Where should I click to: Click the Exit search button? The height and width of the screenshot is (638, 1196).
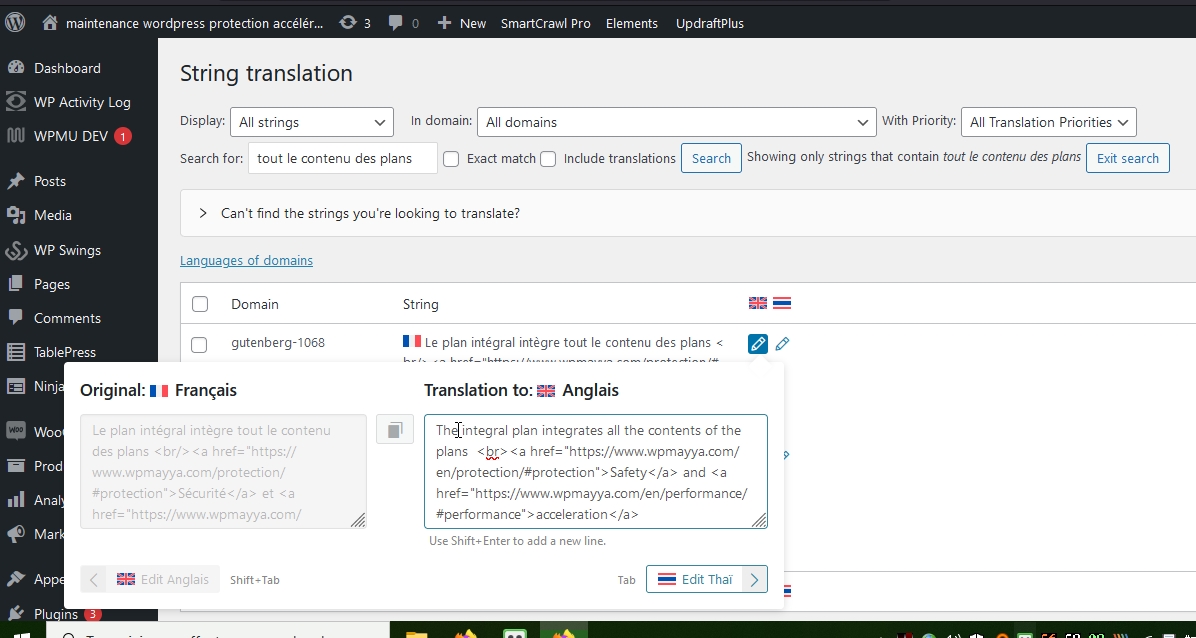click(x=1127, y=158)
